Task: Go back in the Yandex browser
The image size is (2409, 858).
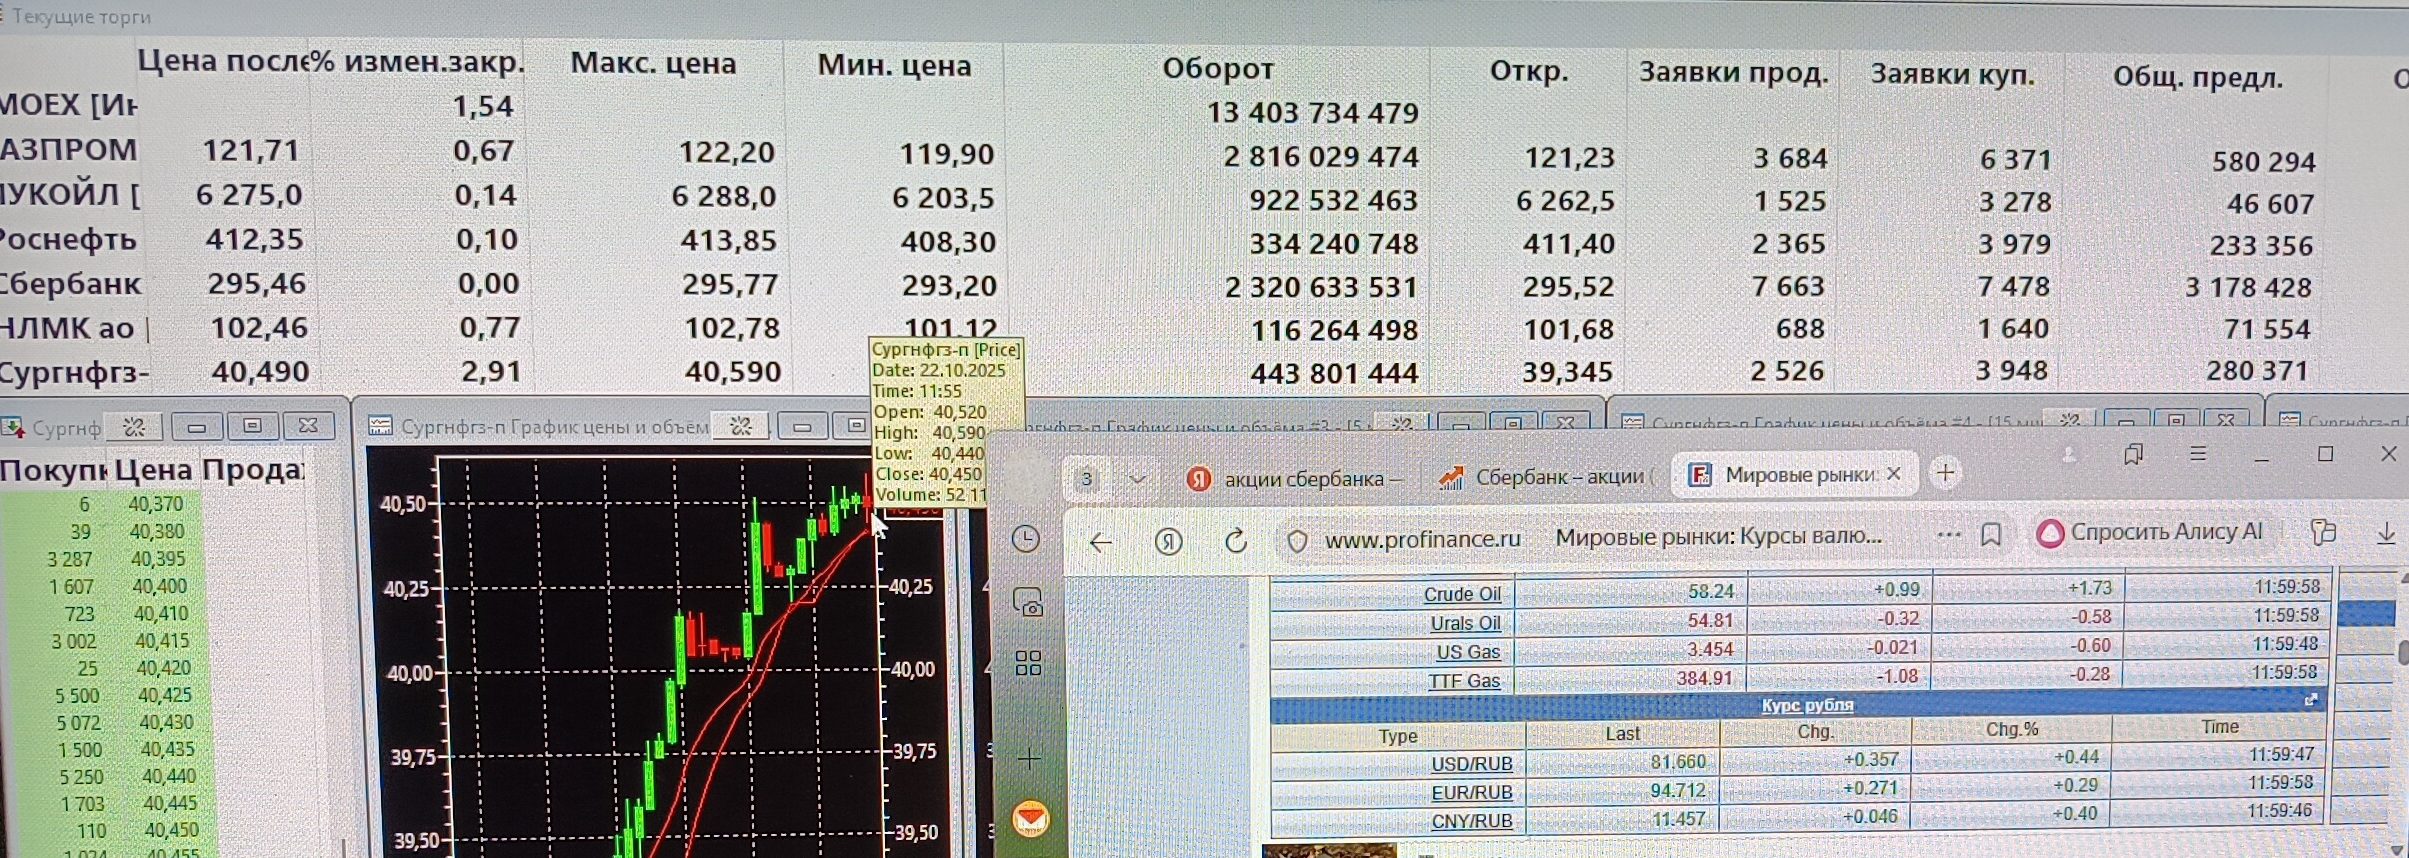Action: pyautogui.click(x=1101, y=542)
